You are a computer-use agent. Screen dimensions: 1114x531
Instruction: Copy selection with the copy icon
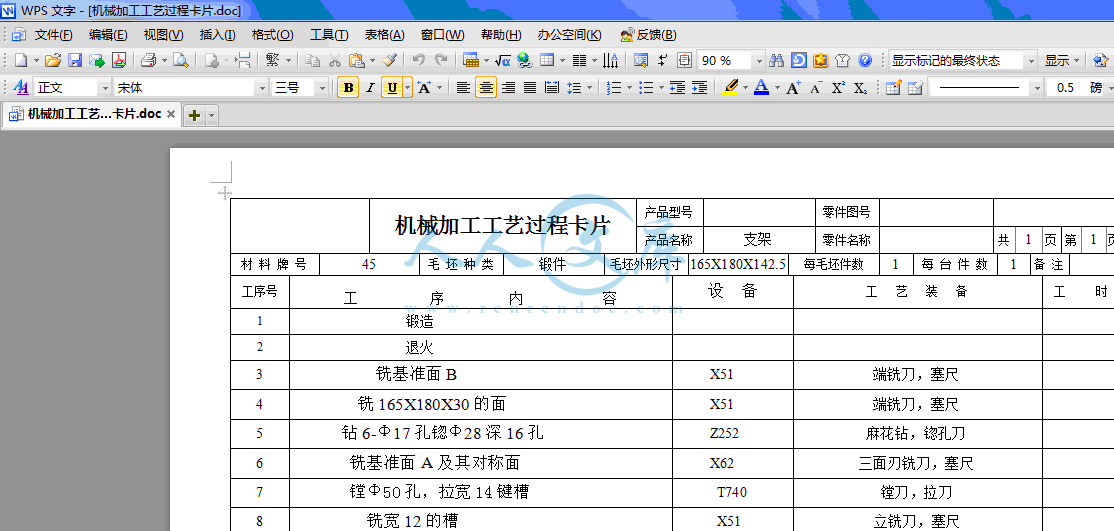[x=313, y=60]
